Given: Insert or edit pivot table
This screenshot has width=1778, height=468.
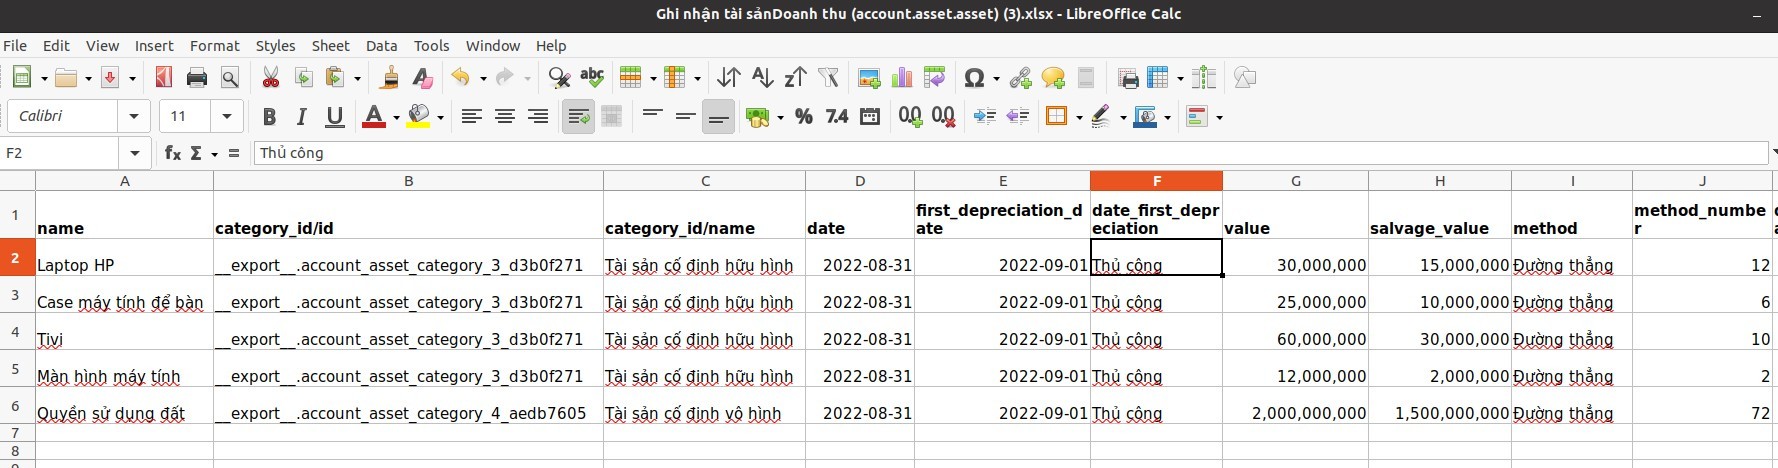Looking at the screenshot, I should tap(935, 78).
